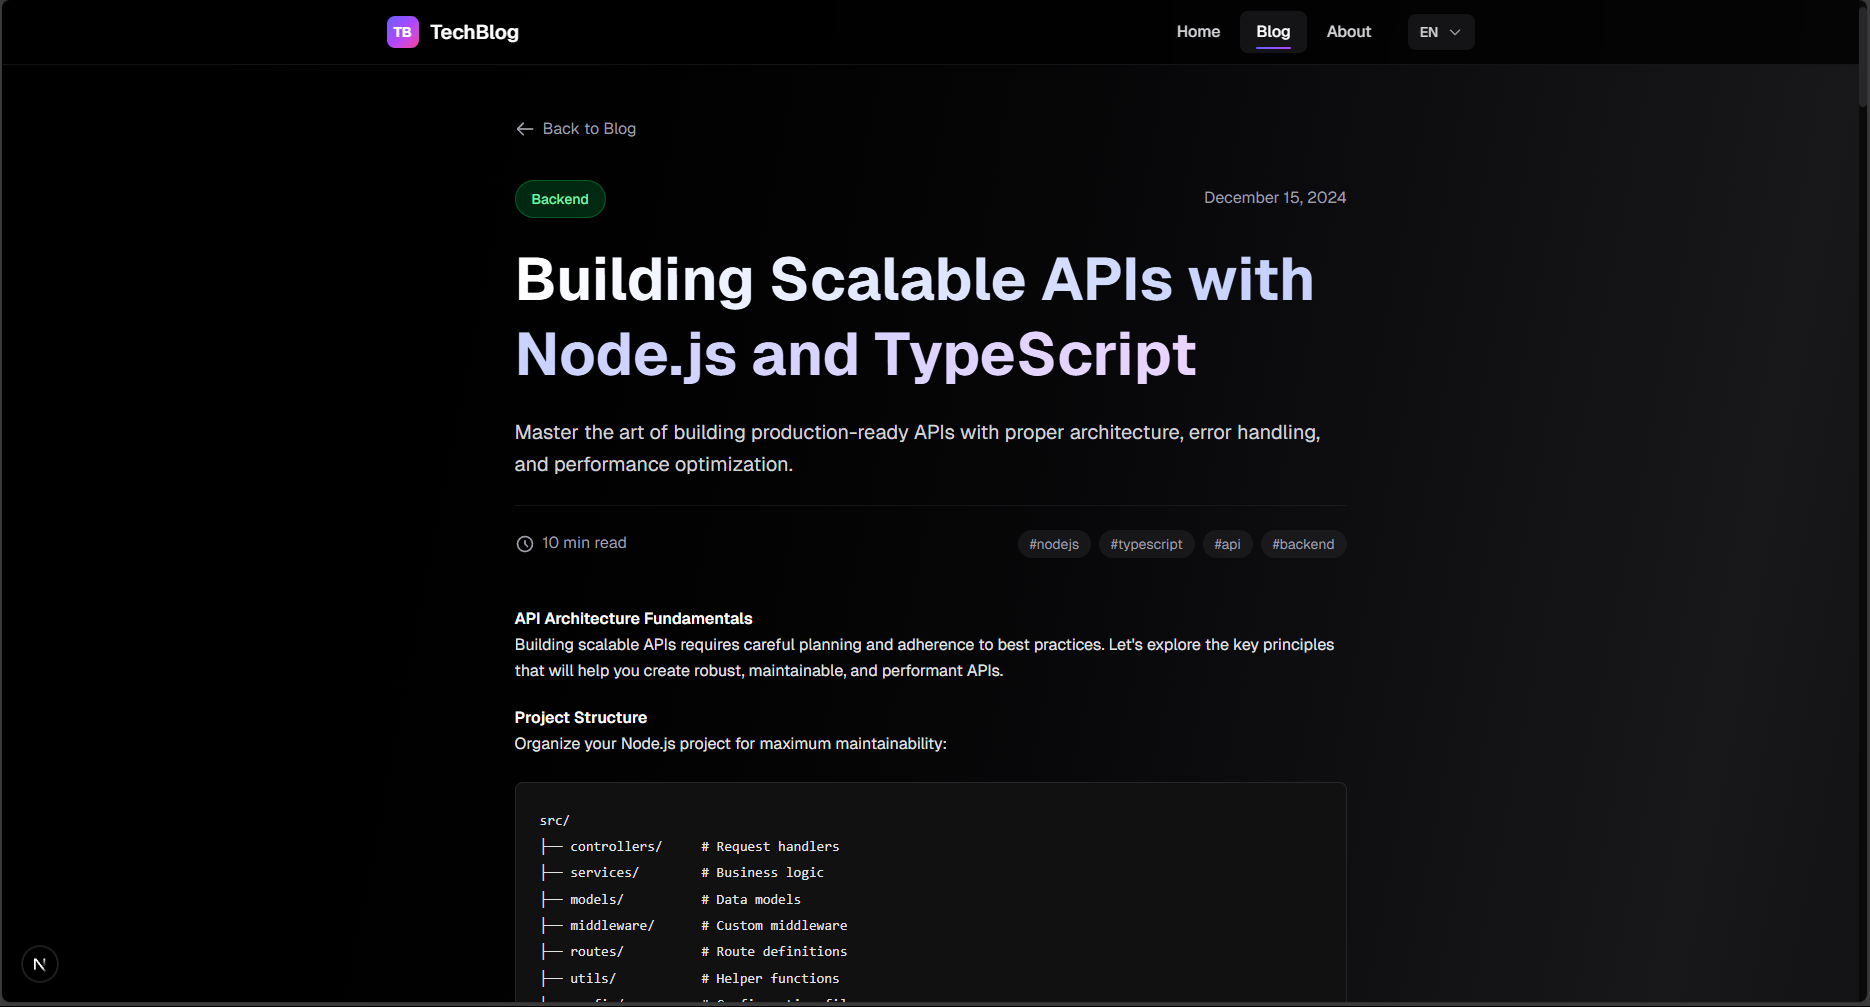This screenshot has width=1870, height=1007.
Task: Go to the About page
Action: click(x=1348, y=32)
